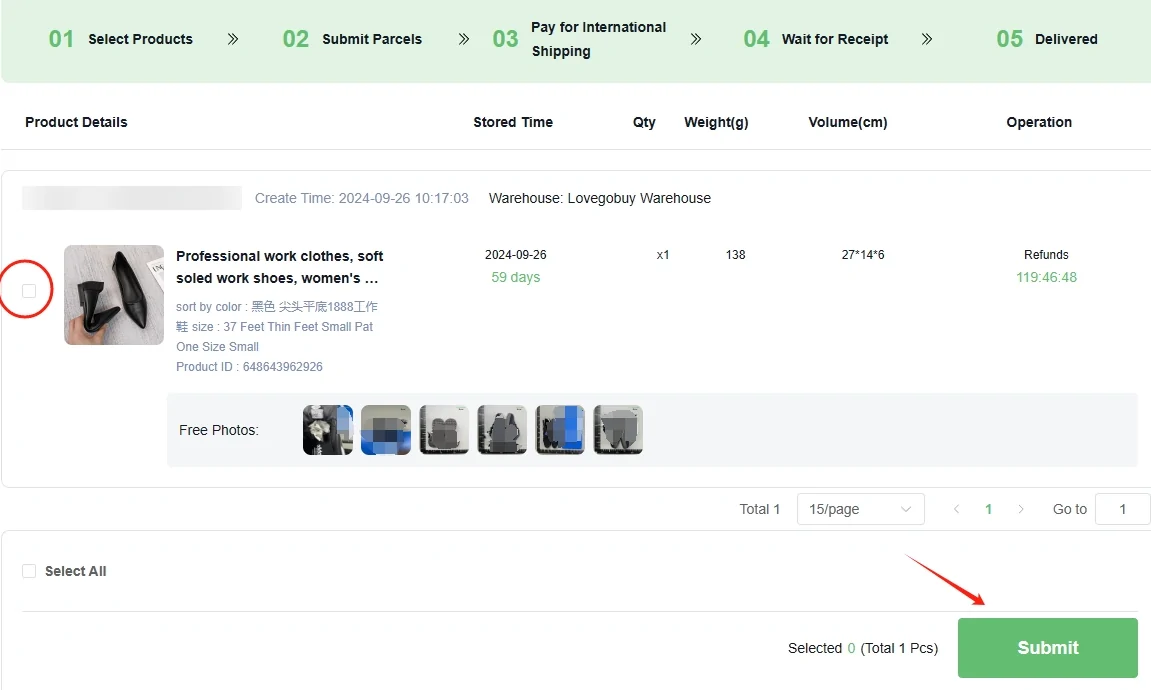The height and width of the screenshot is (690, 1151).
Task: Select page number 1 in pagination
Action: 988,509
